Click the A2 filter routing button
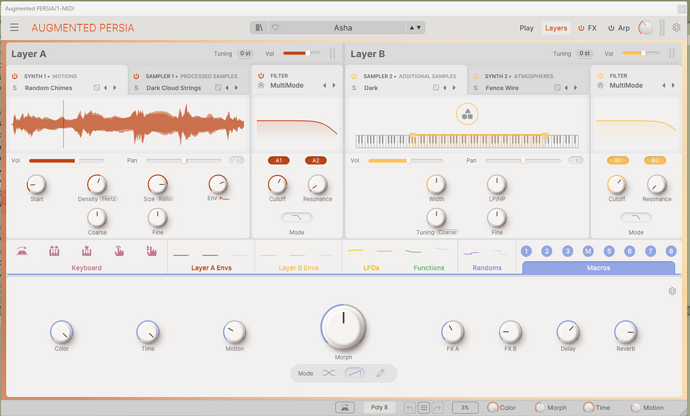Screen dimensions: 690x416 (x=316, y=161)
